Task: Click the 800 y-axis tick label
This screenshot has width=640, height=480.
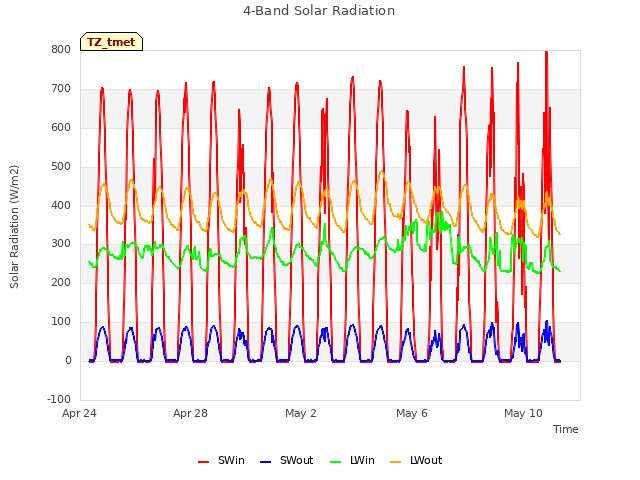Action: point(61,49)
